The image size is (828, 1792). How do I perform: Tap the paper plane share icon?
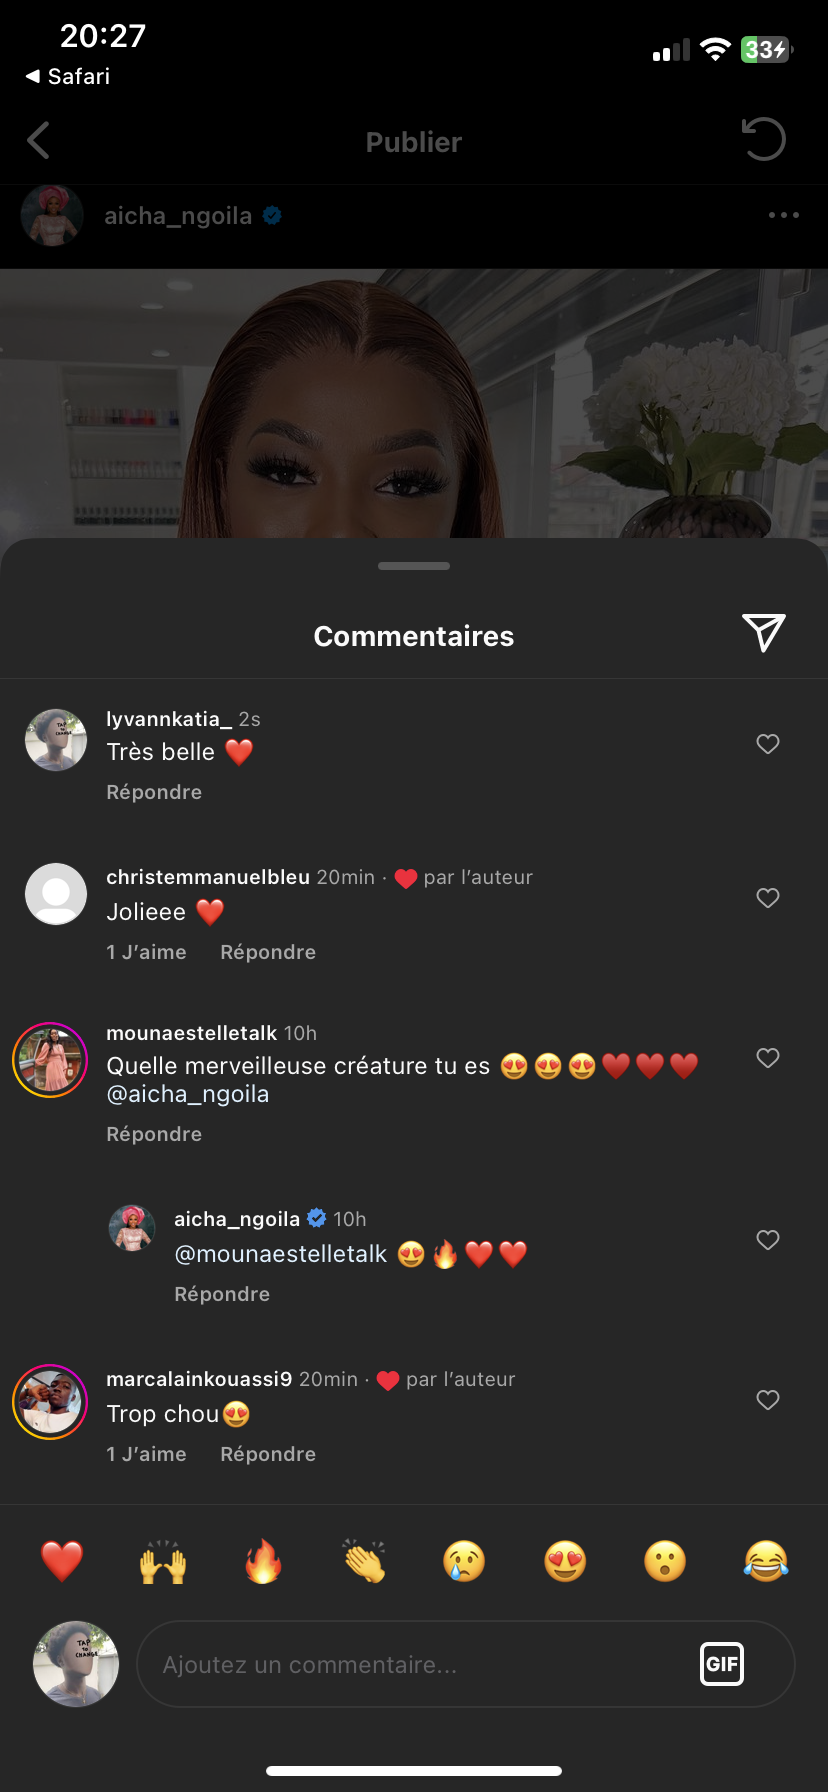(764, 633)
